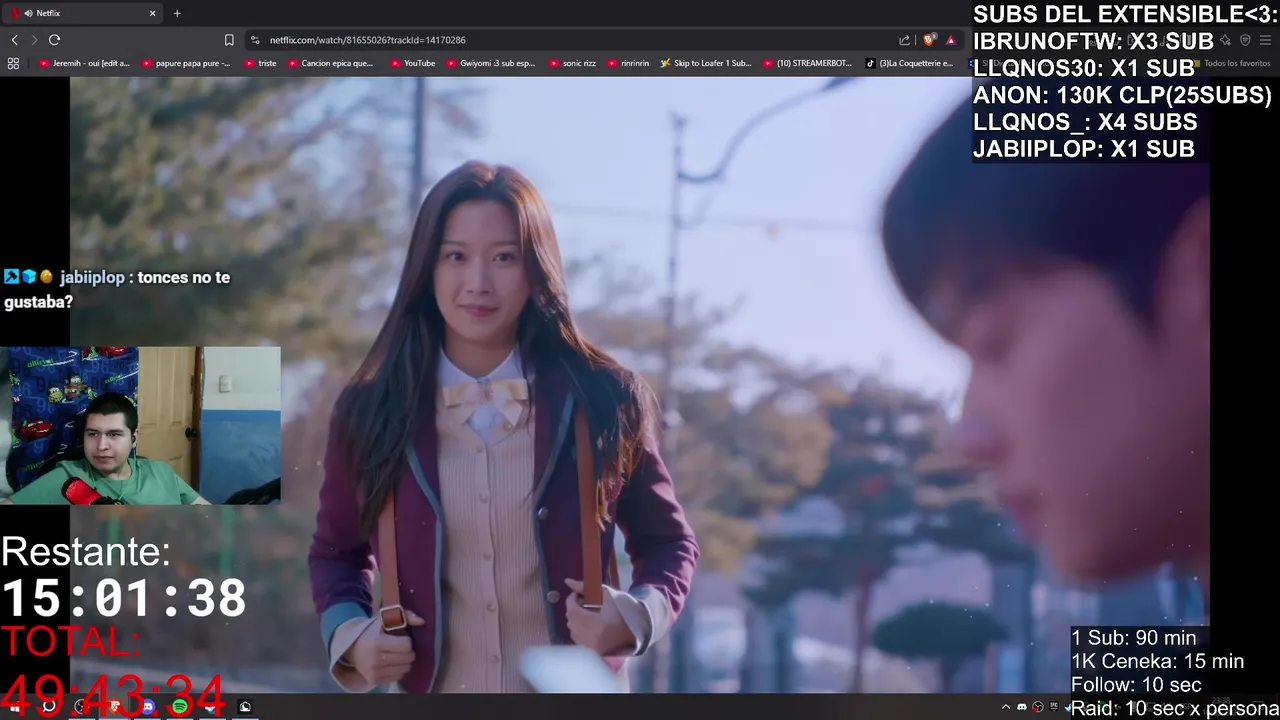Open Discord from the taskbar
This screenshot has width=1280, height=720.
coord(148,707)
